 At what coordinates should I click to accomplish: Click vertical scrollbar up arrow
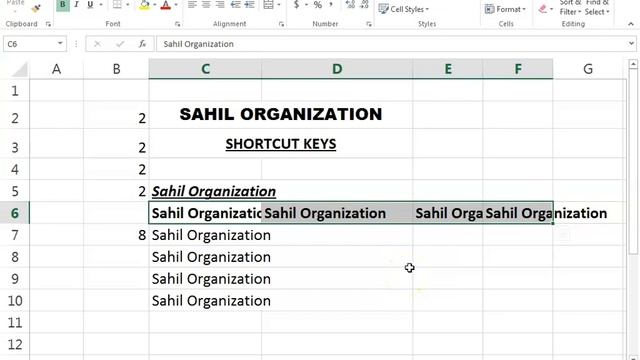pyautogui.click(x=633, y=64)
